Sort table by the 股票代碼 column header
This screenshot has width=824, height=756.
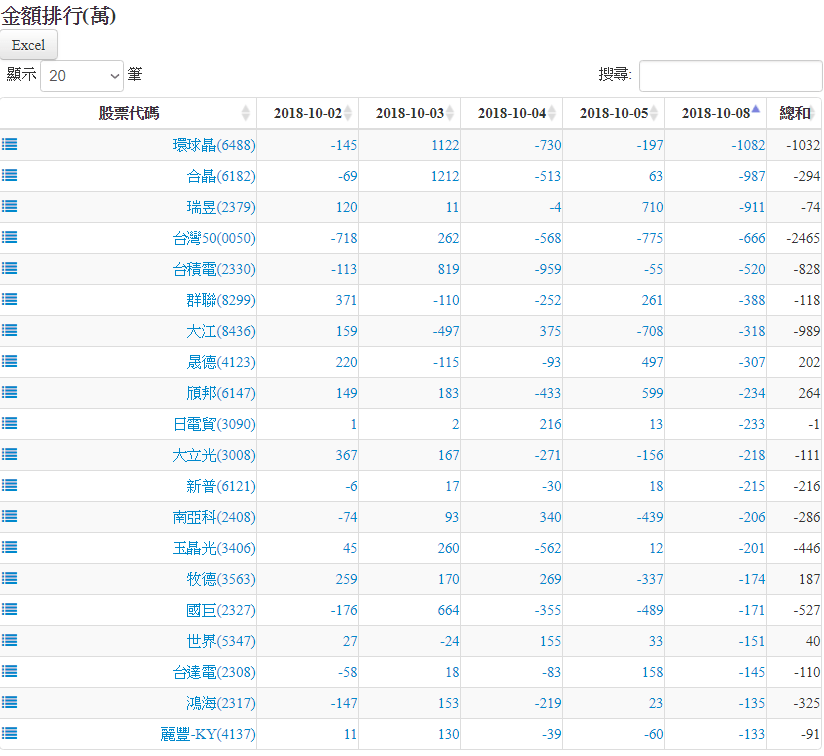click(x=128, y=113)
